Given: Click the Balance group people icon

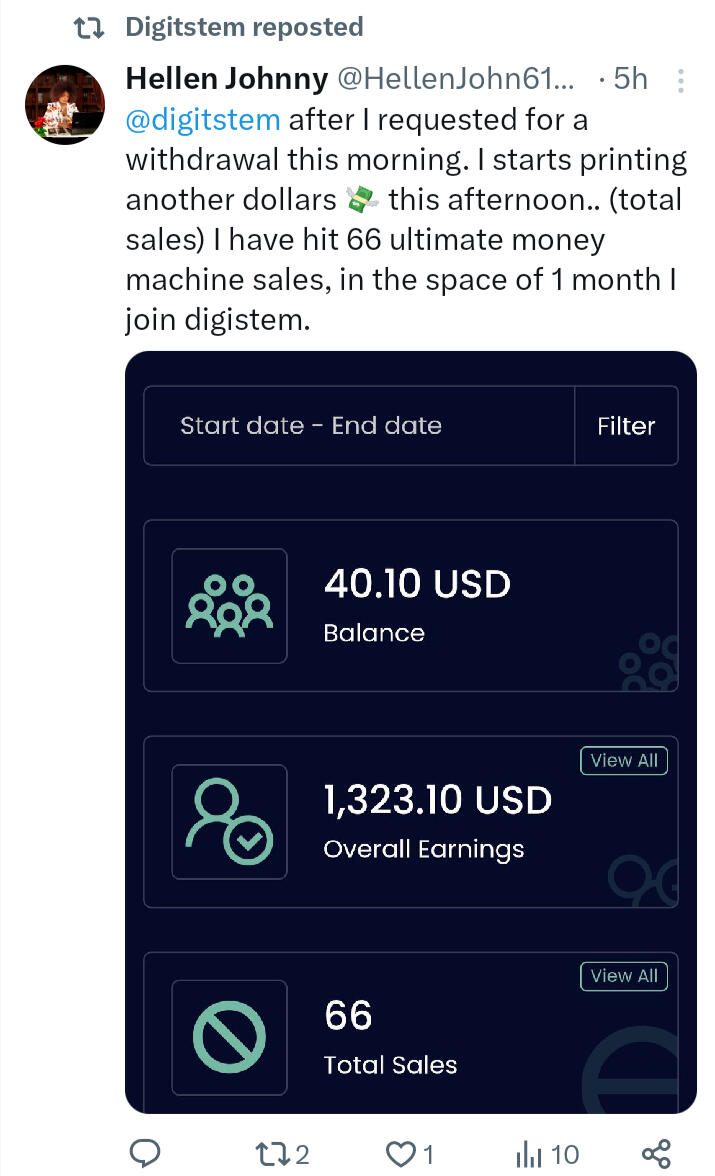Looking at the screenshot, I should pyautogui.click(x=229, y=606).
